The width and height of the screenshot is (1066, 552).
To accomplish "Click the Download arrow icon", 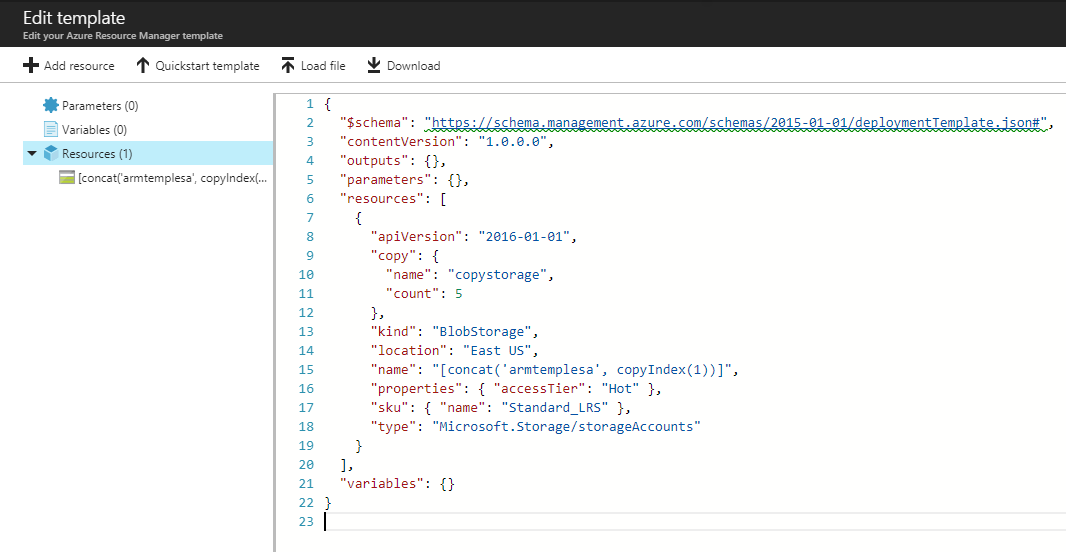I will pos(374,65).
